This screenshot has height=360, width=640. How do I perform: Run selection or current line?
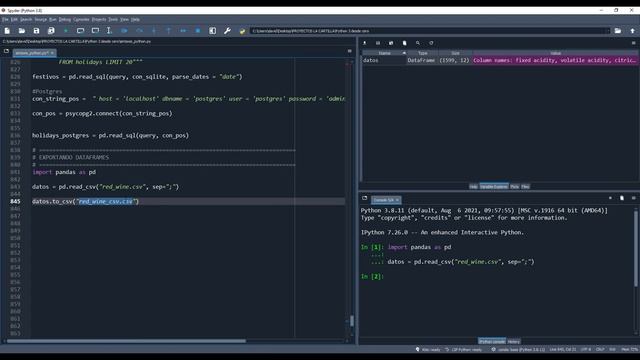[109, 31]
